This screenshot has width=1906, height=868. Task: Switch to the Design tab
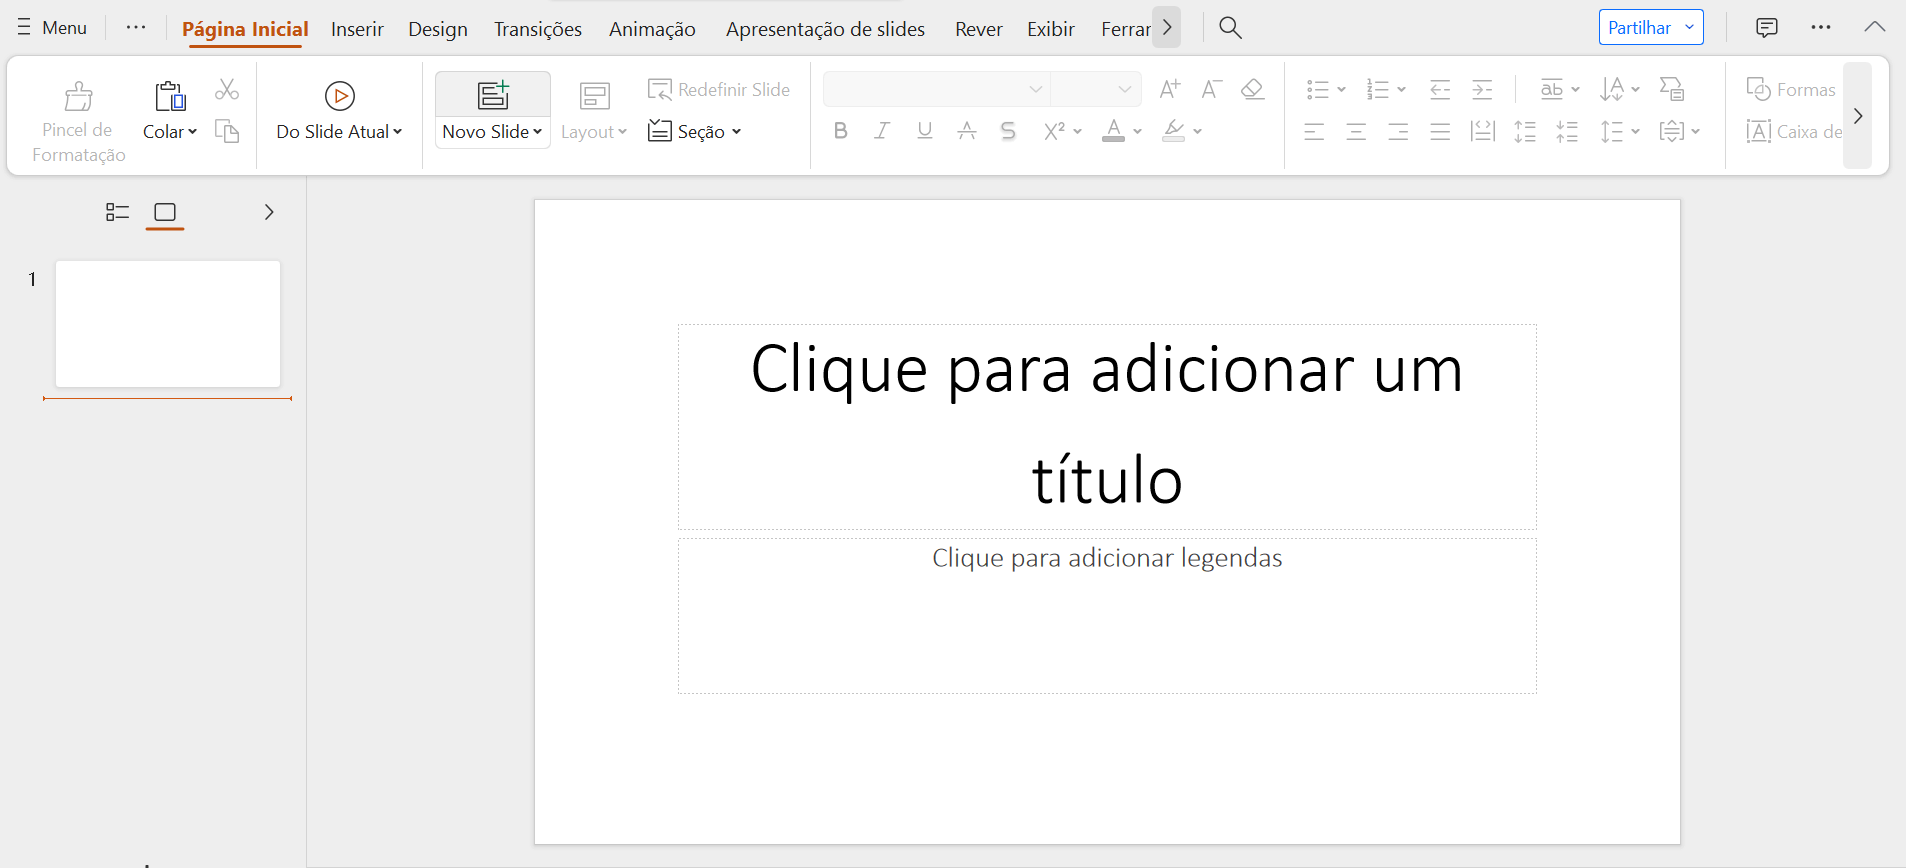pyautogui.click(x=438, y=29)
